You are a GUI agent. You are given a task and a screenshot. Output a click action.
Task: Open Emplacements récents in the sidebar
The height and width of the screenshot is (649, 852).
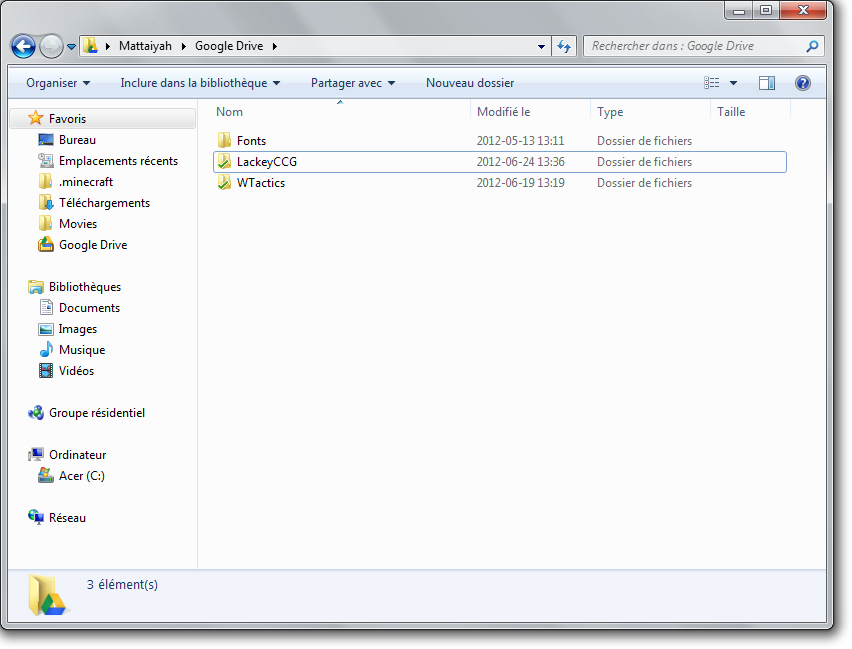[x=118, y=161]
